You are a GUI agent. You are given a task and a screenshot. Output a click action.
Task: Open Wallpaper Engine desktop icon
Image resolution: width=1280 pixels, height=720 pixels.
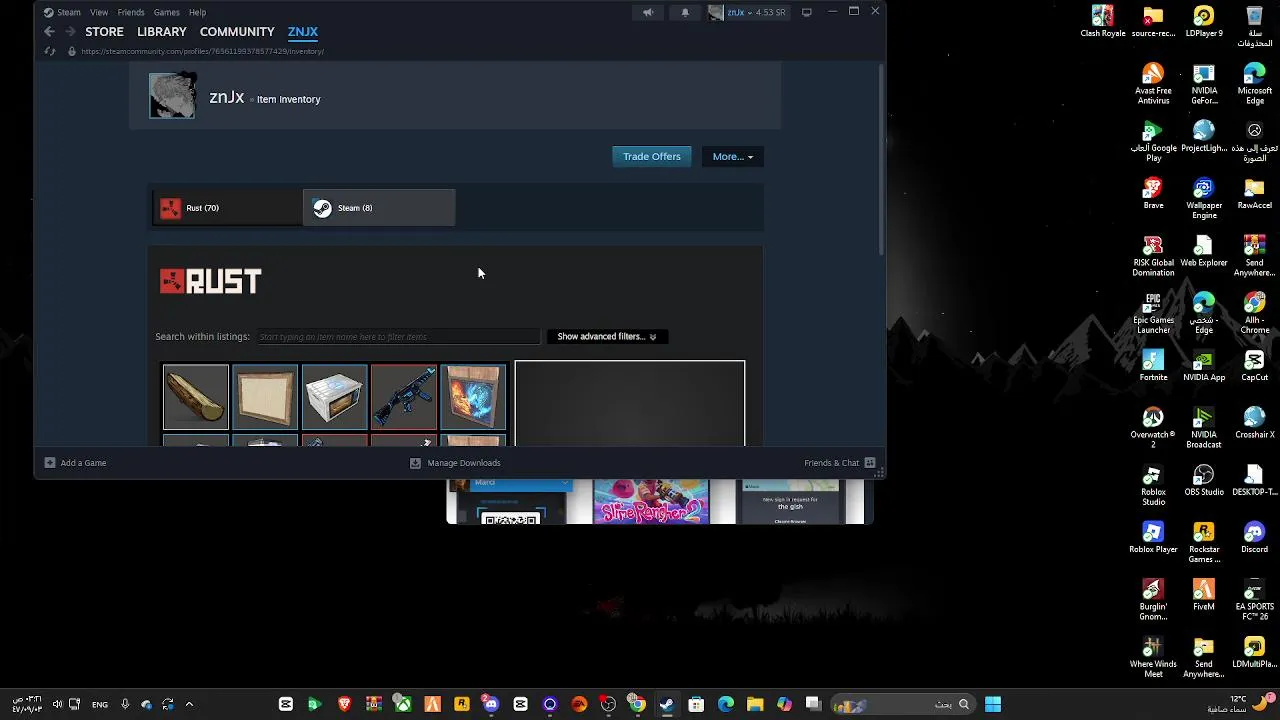tap(1204, 199)
